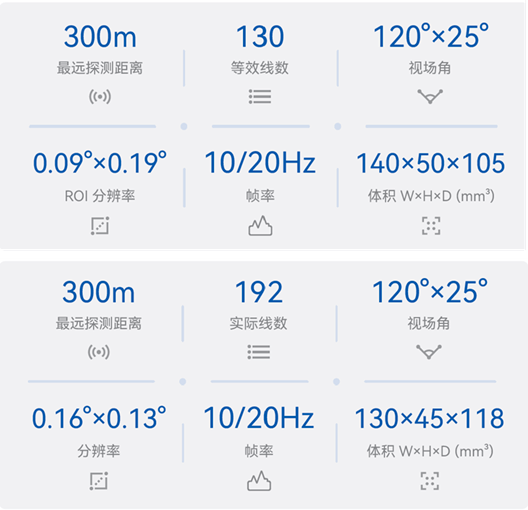
Task: Click the 140×50×105 dimensions text
Action: (431, 163)
